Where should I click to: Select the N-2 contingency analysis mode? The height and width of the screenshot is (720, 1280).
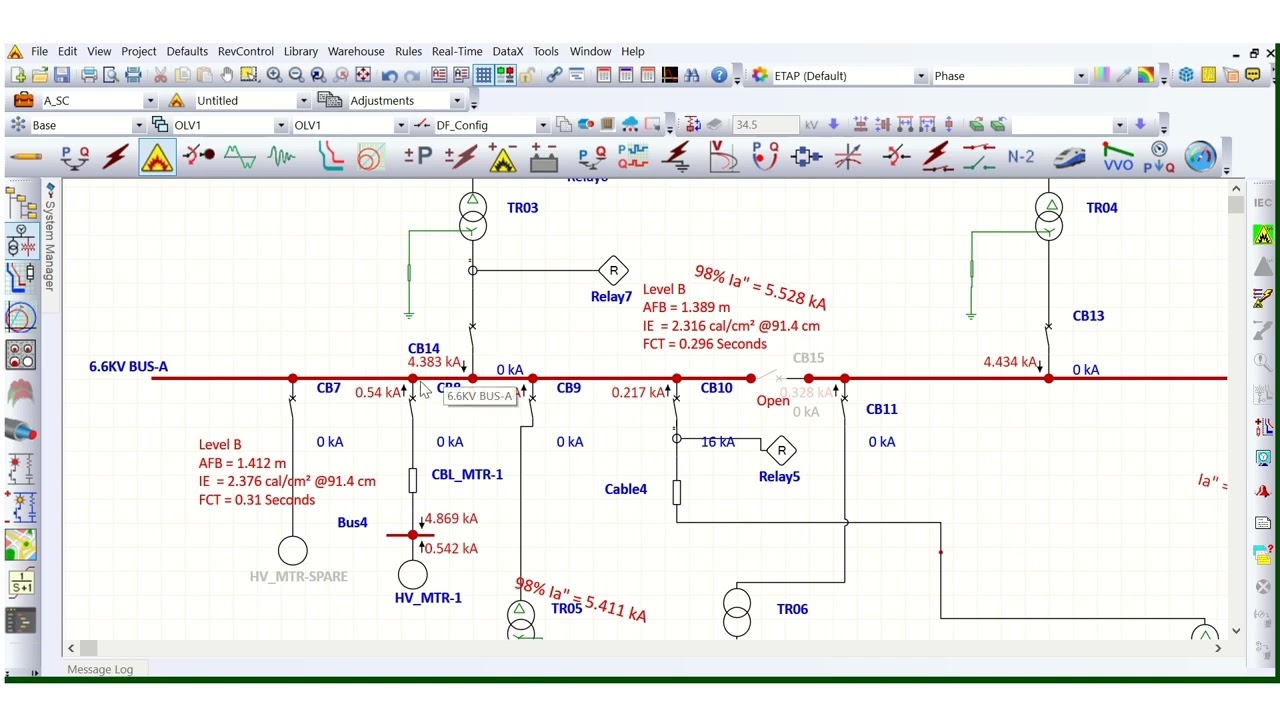pos(1021,157)
